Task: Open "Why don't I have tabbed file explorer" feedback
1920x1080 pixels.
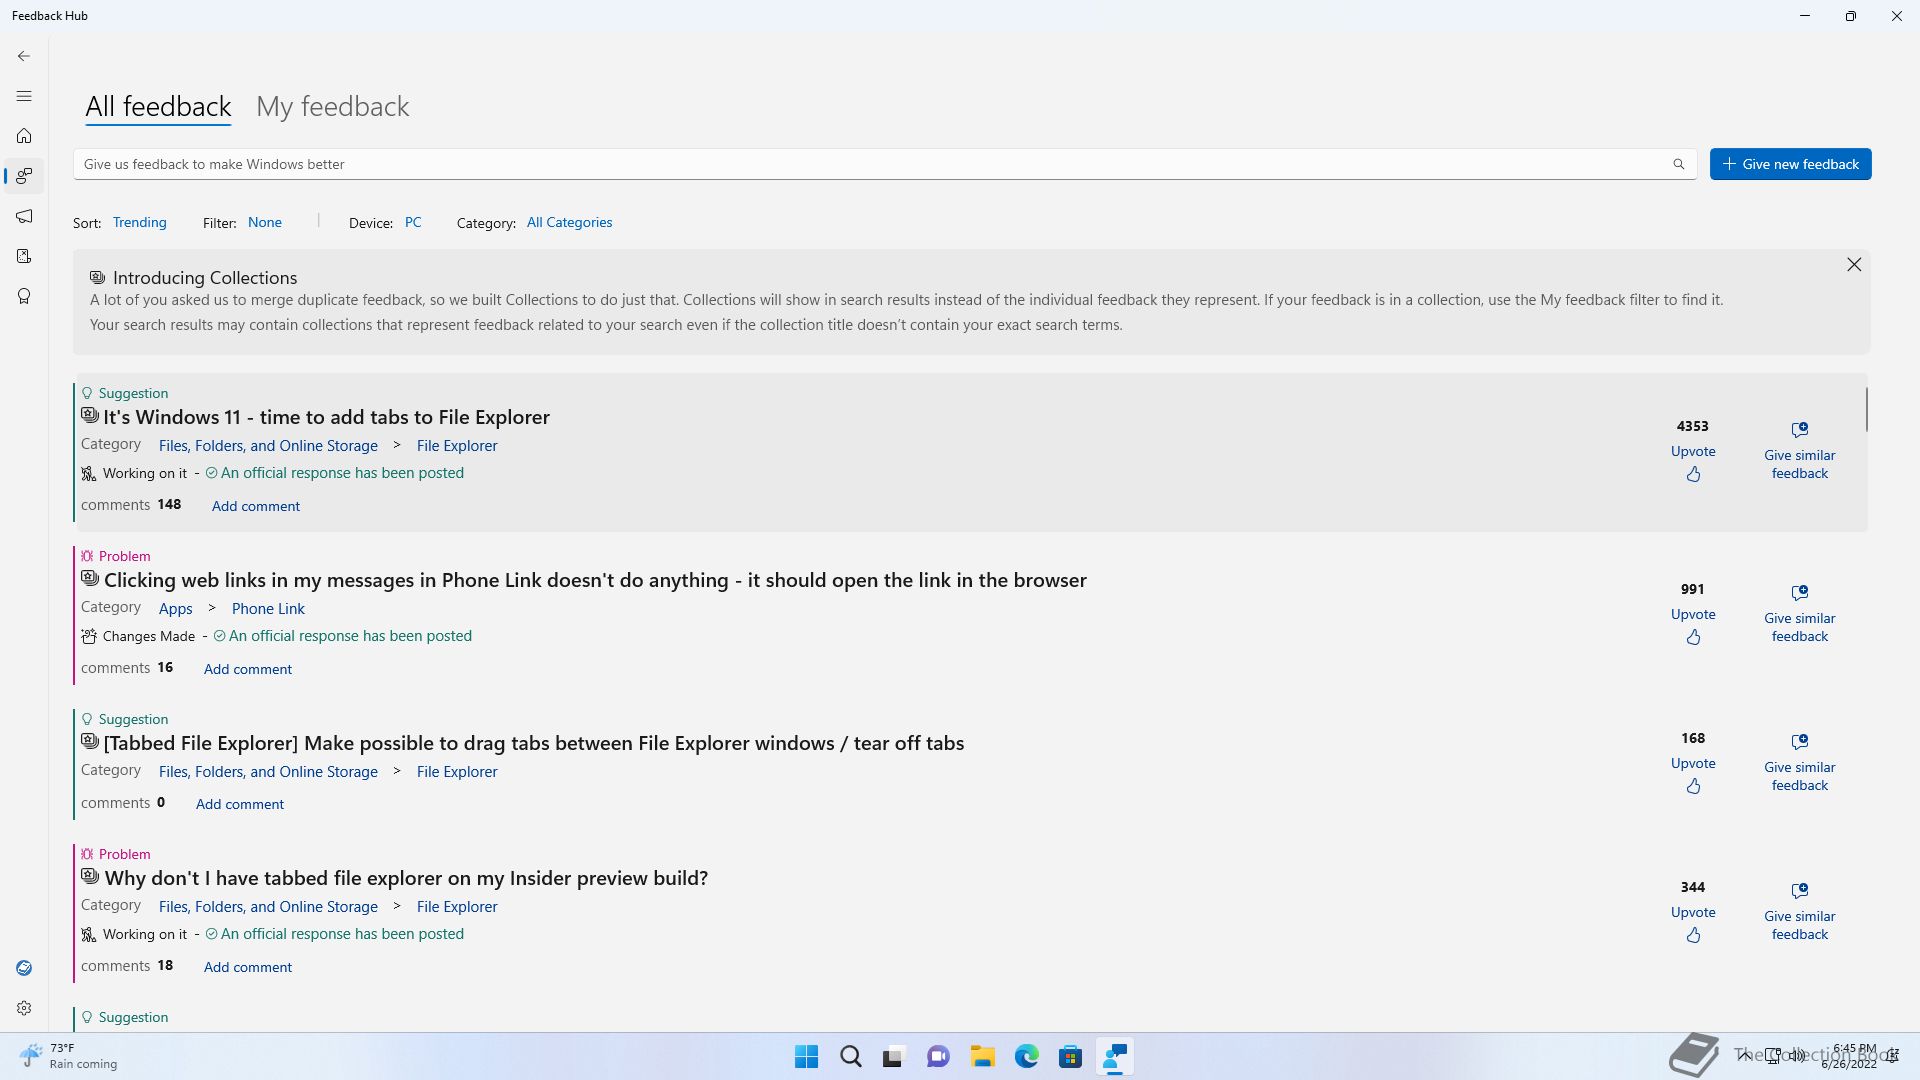Action: click(406, 878)
